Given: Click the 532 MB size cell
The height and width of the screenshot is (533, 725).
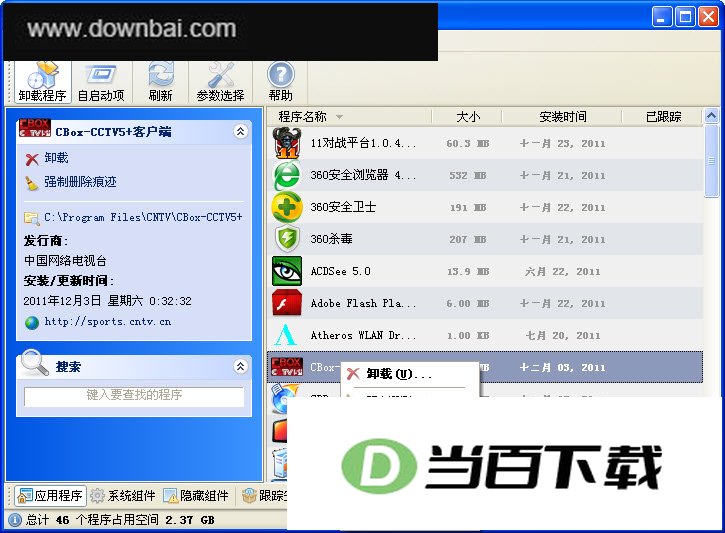Looking at the screenshot, I should [x=467, y=176].
